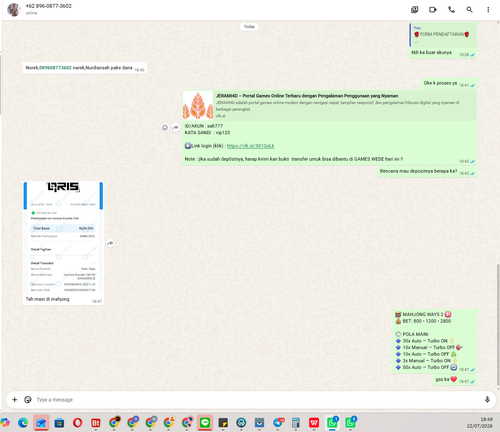500x432 pixels.
Task: Forward the QRIS receipt image
Action: (x=110, y=243)
